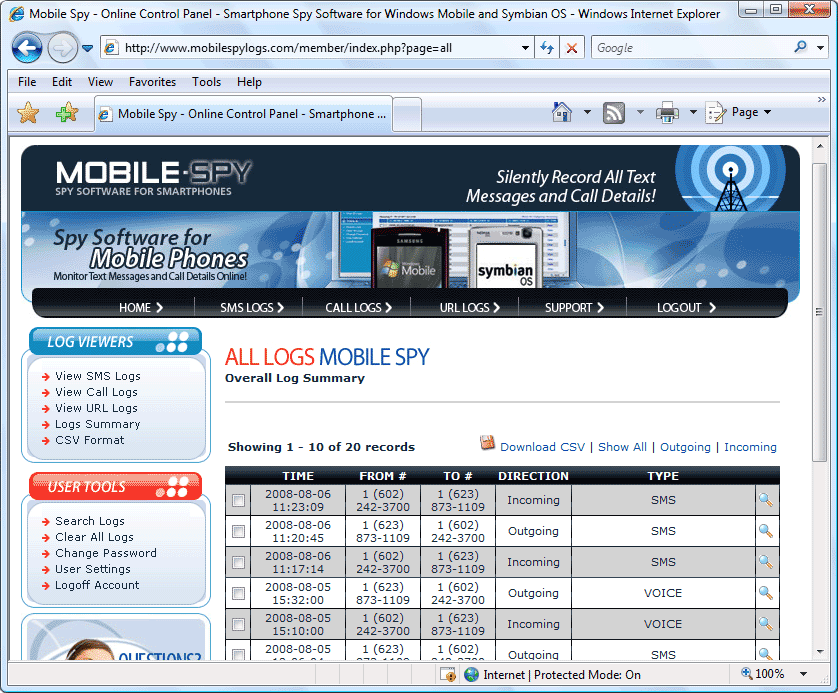This screenshot has height=693, width=838.
Task: Open the File menu
Action: click(x=27, y=82)
